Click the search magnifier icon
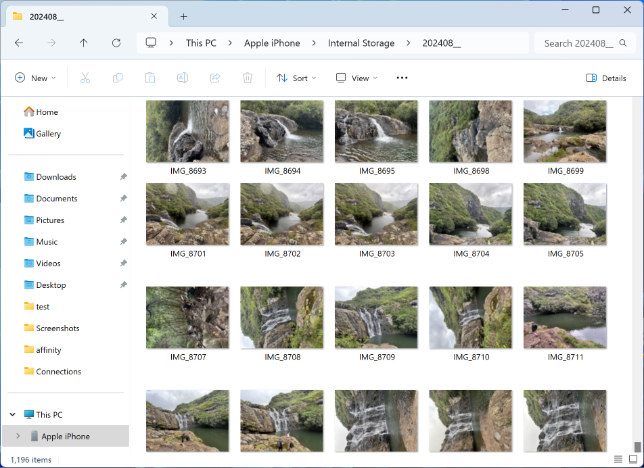Viewport: 644px width, 468px height. (623, 43)
